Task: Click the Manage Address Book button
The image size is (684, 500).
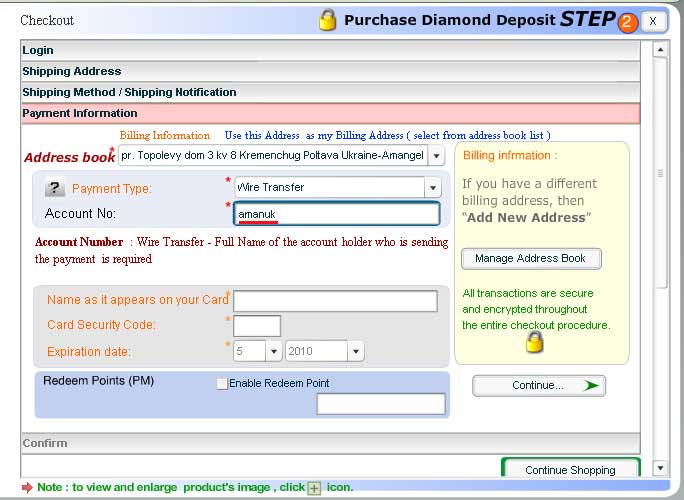Action: [x=530, y=259]
